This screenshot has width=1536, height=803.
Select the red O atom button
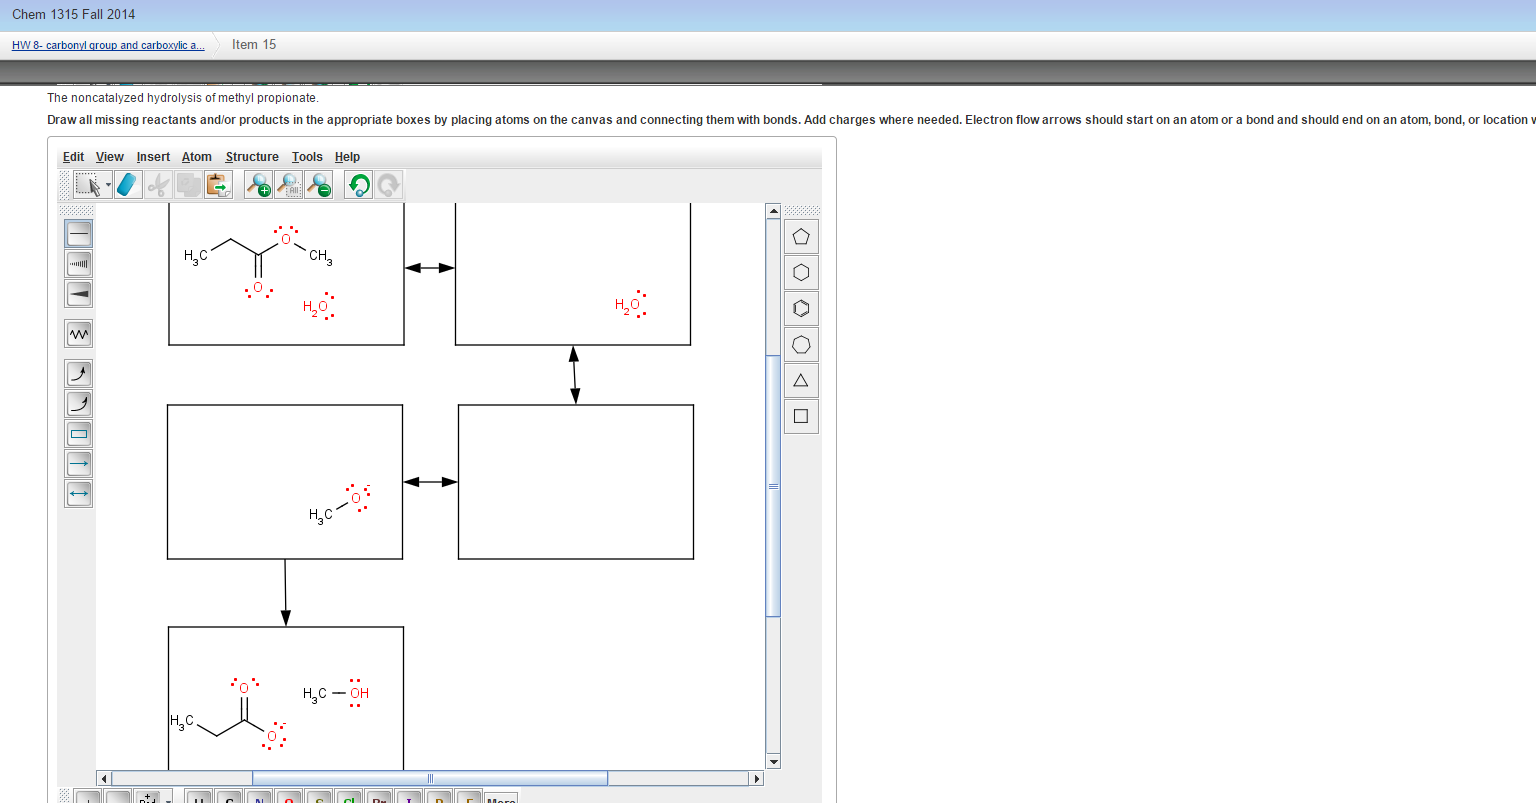pos(288,800)
